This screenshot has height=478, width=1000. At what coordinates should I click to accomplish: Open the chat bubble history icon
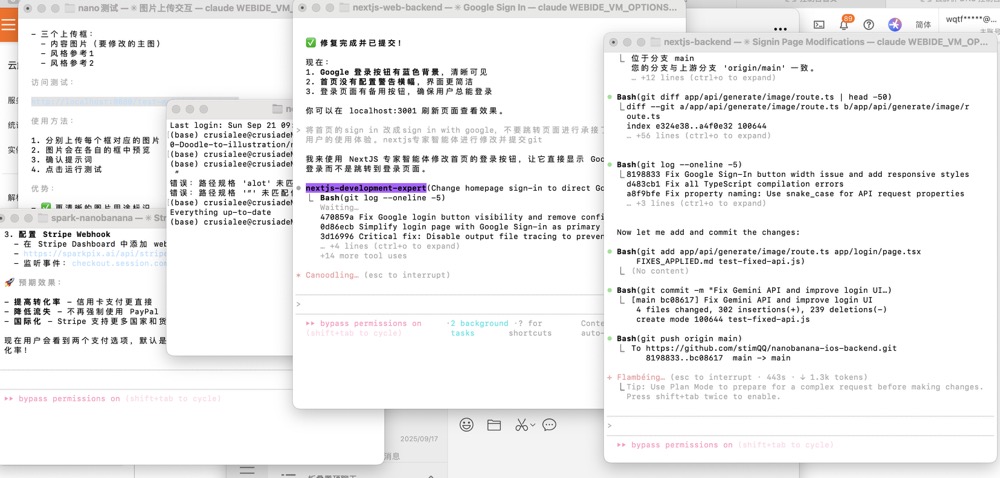click(x=549, y=425)
